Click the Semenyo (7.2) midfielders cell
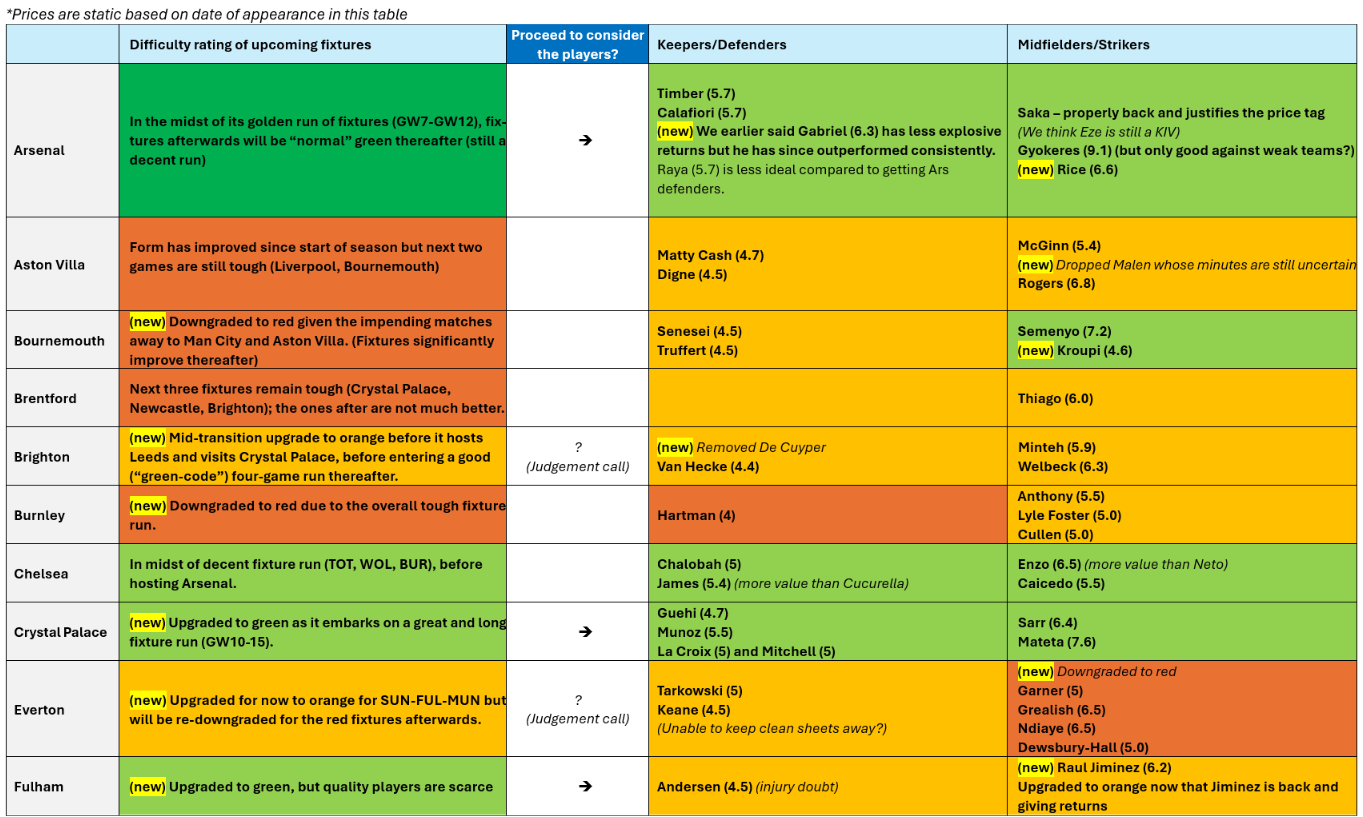 click(1064, 331)
